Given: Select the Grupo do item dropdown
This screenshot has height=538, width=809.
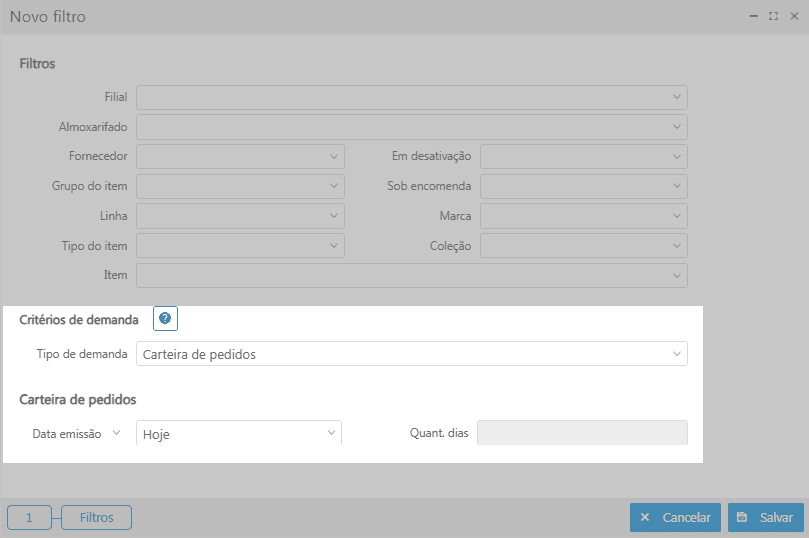Looking at the screenshot, I should tap(240, 186).
